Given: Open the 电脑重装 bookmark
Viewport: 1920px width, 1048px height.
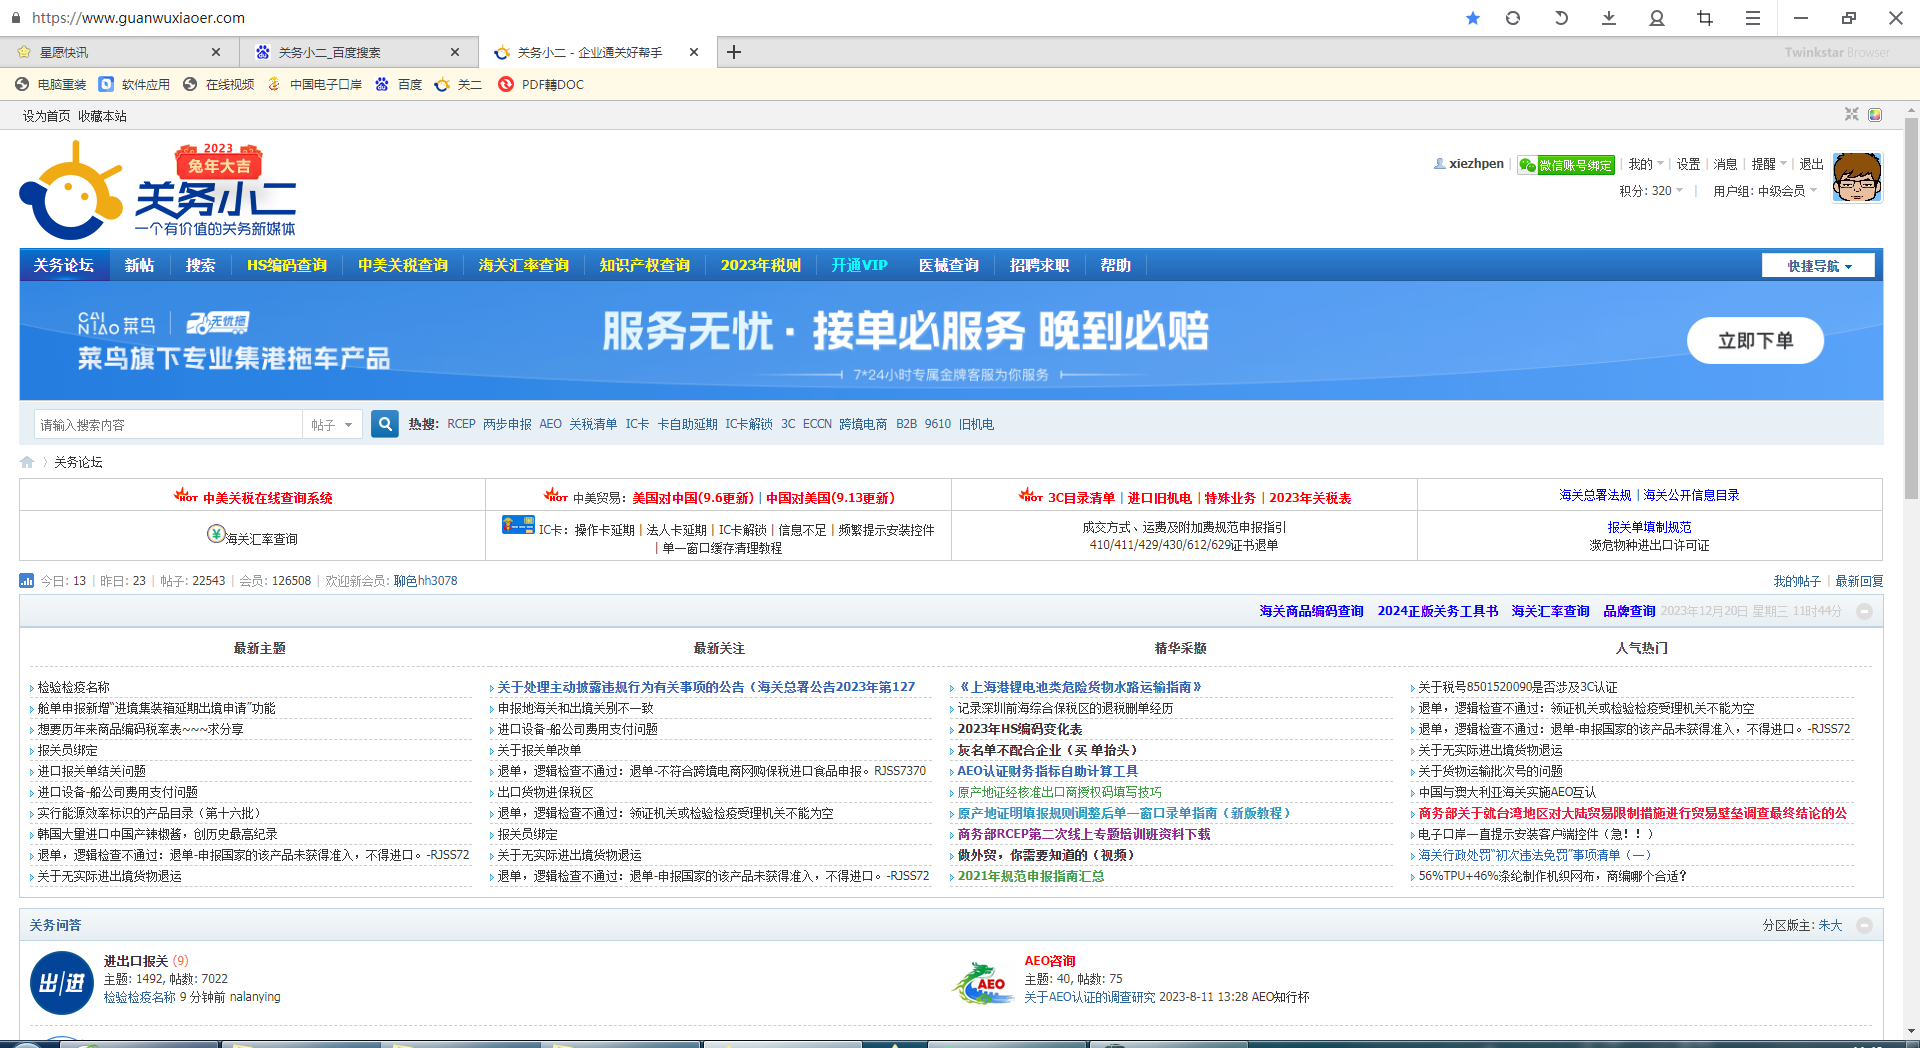Looking at the screenshot, I should (x=51, y=85).
